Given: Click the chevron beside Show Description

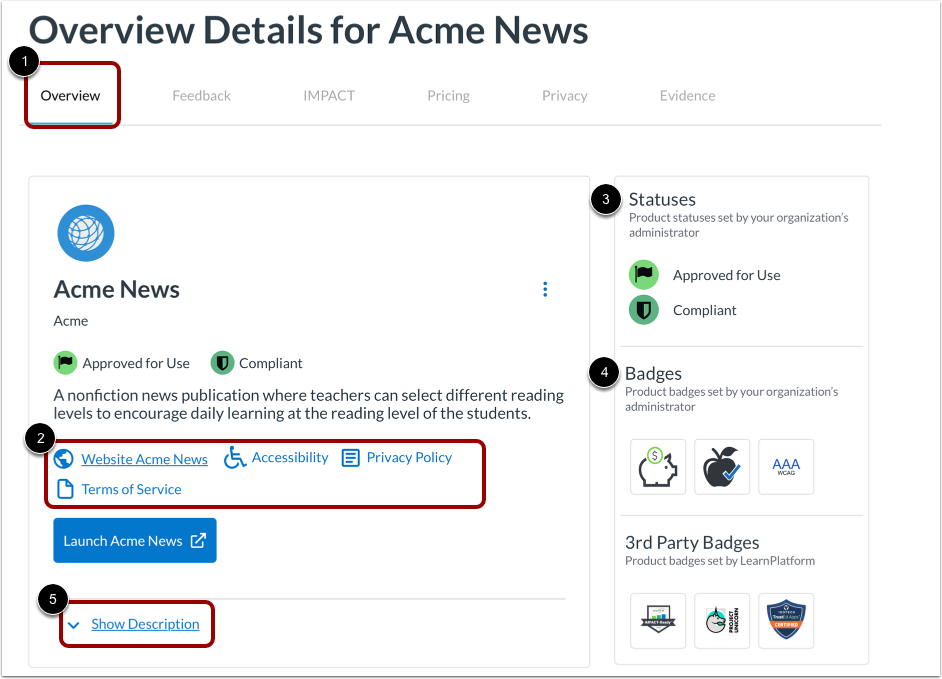Looking at the screenshot, I should tap(74, 625).
